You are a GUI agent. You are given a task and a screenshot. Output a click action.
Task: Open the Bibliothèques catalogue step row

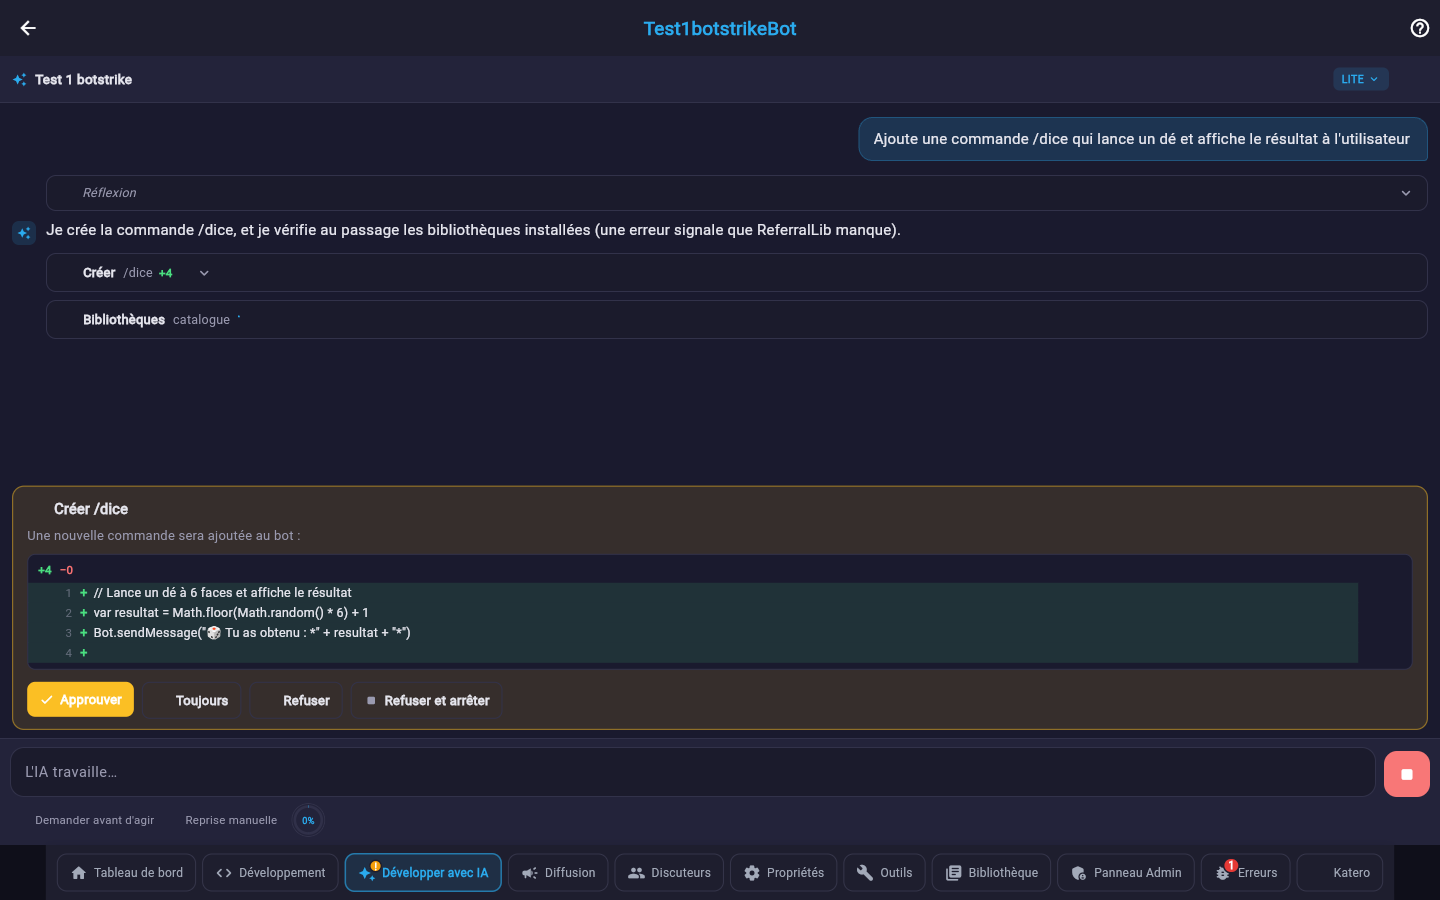[x=736, y=320]
